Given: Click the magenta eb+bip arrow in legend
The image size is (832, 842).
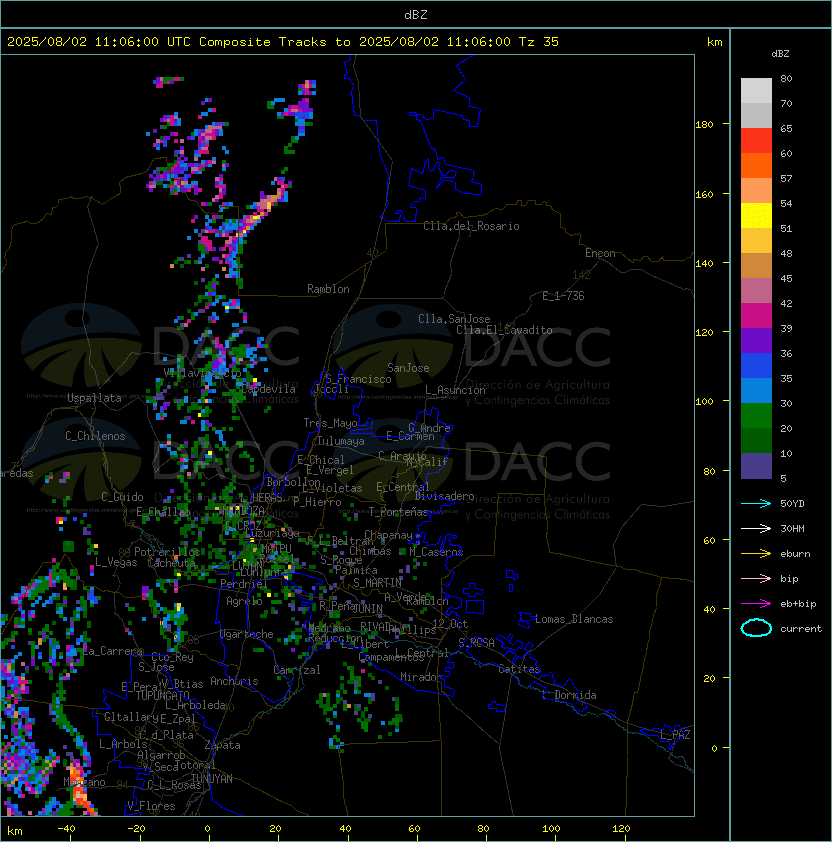Looking at the screenshot, I should point(756,604).
